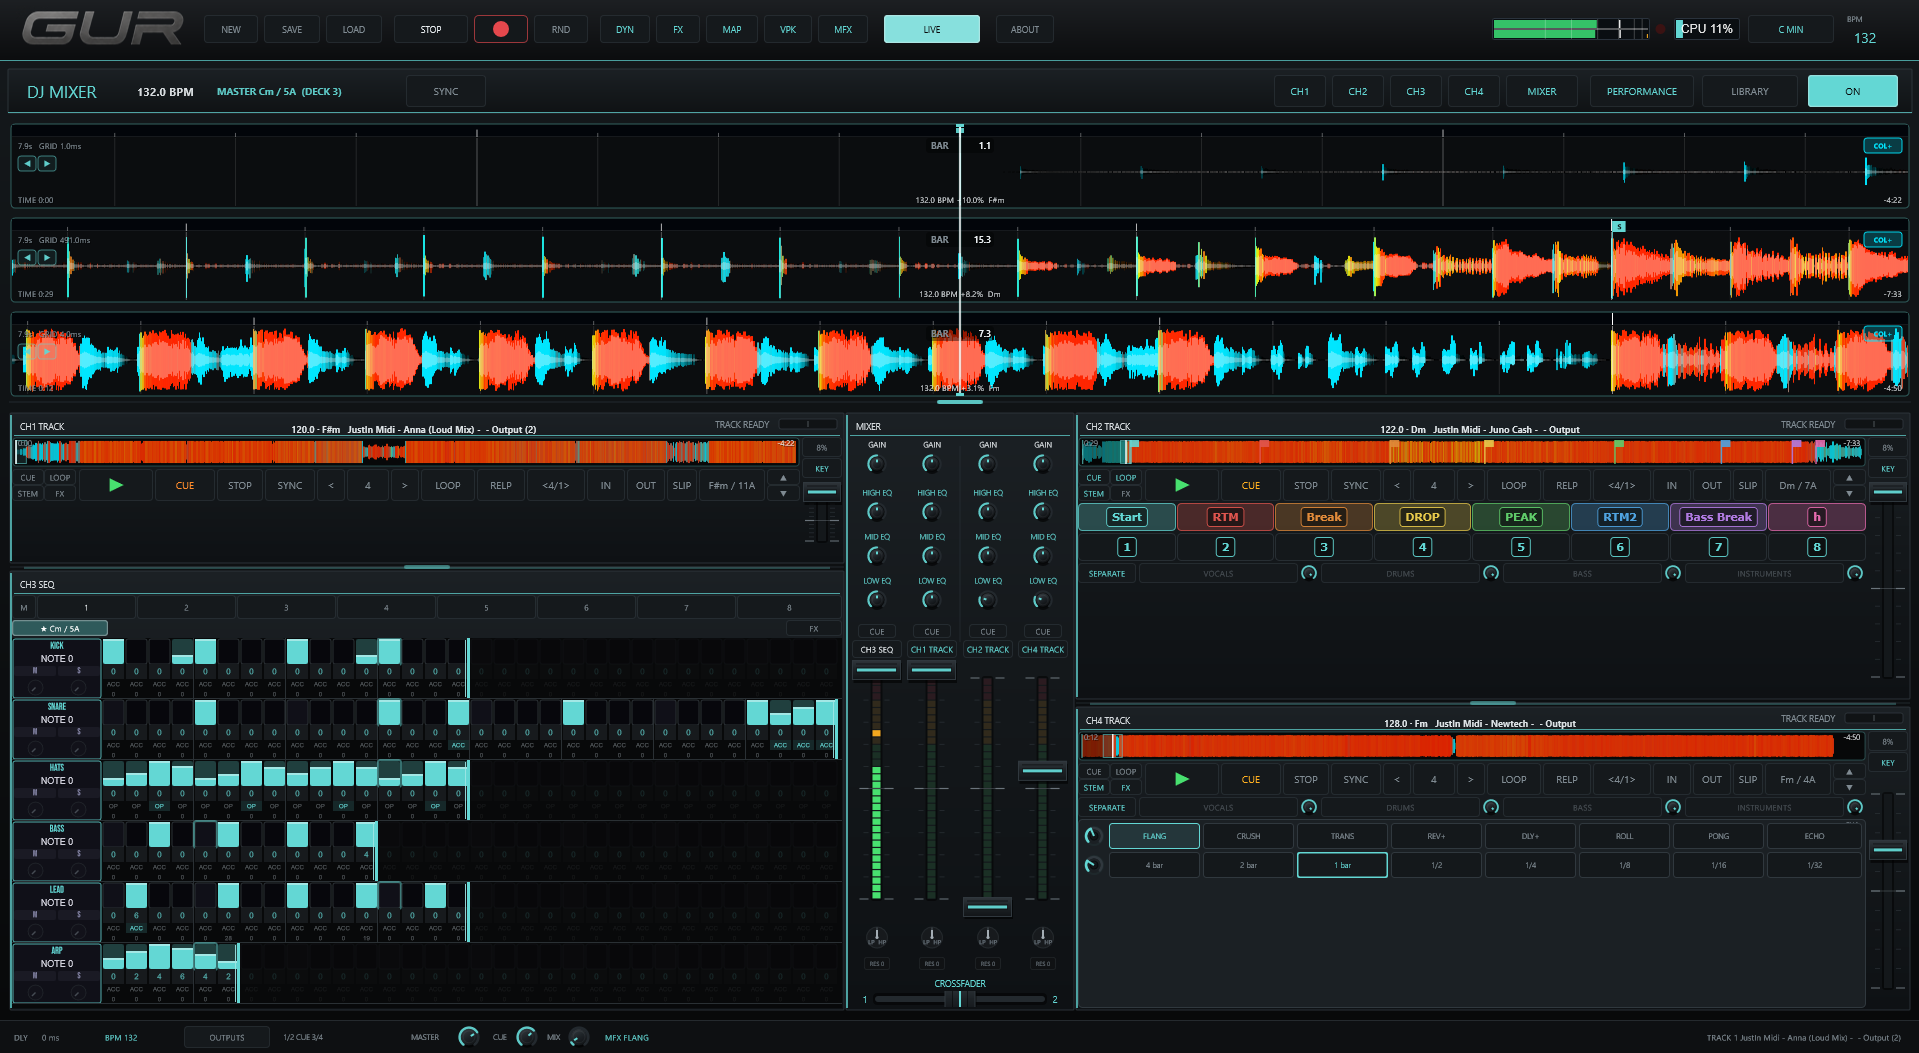
Task: Jump to CH2 hot cue 1 pad
Action: pos(1127,547)
